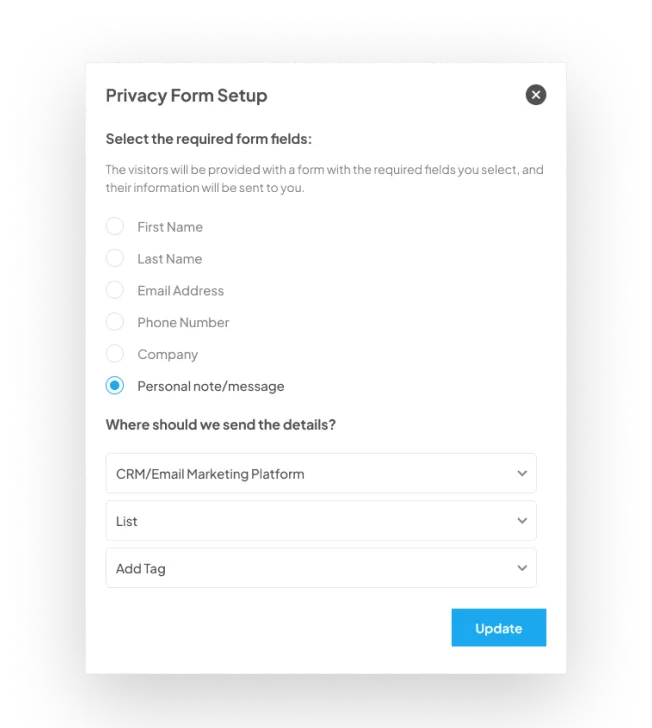Toggle the selected Personal note/message radio

tap(115, 385)
